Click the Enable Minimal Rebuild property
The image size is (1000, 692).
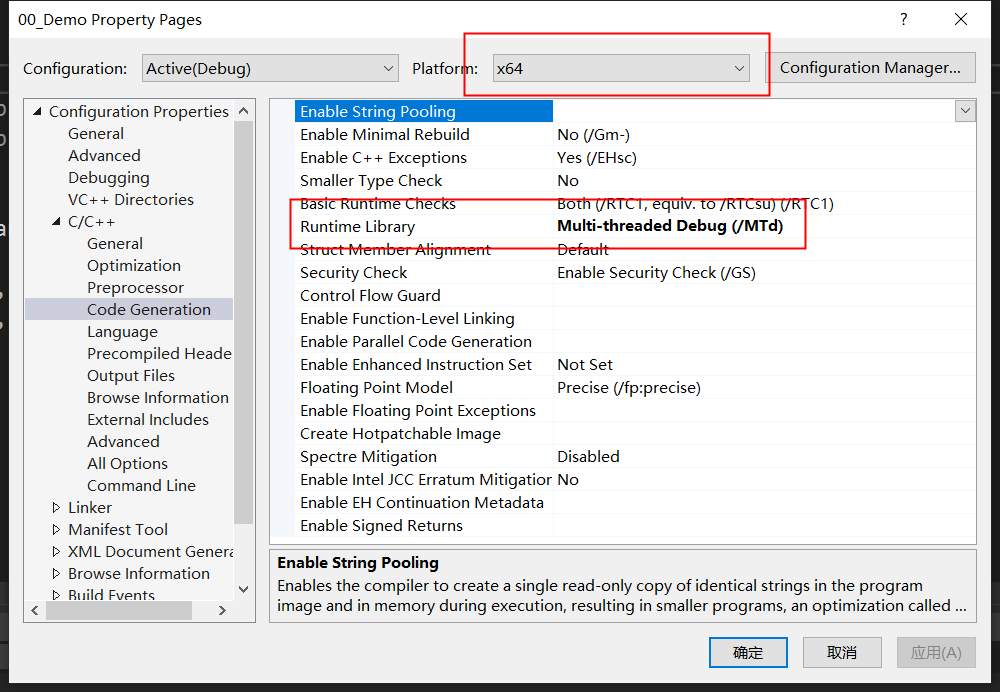click(385, 135)
